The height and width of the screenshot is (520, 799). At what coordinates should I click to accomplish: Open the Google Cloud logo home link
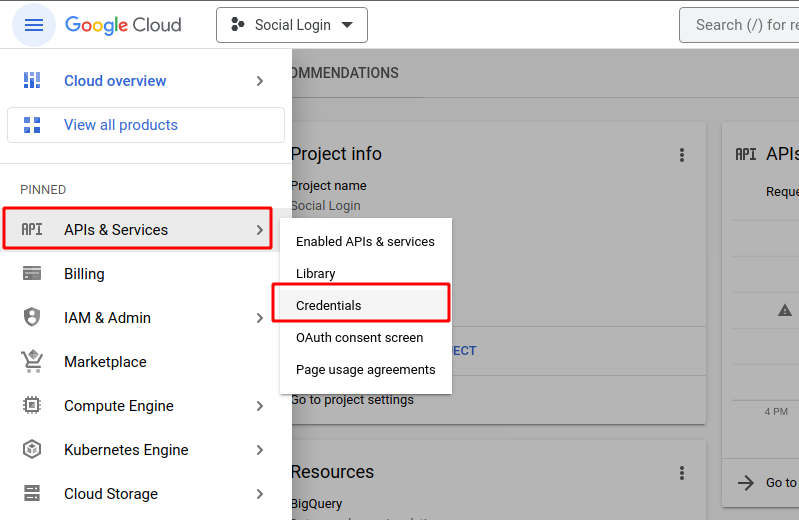click(x=123, y=25)
